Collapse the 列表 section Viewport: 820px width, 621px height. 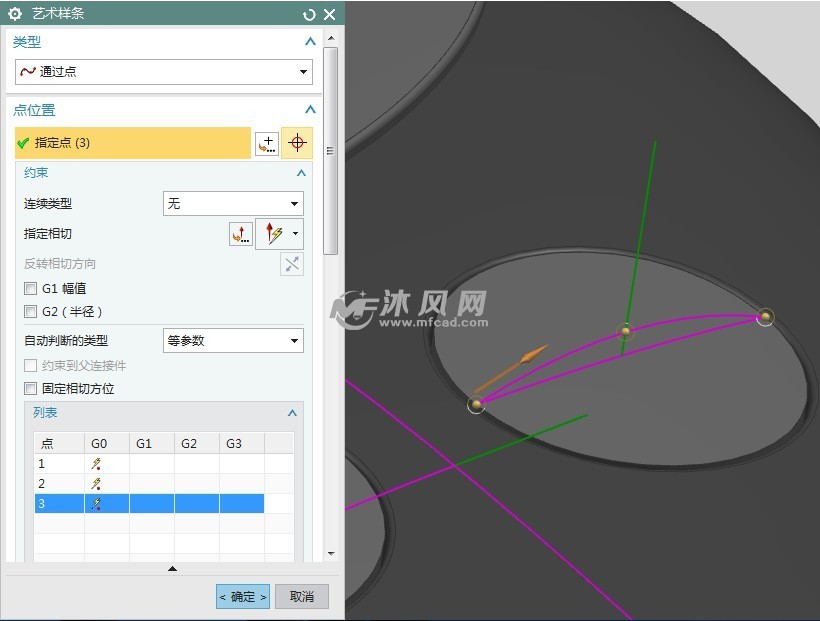(292, 413)
